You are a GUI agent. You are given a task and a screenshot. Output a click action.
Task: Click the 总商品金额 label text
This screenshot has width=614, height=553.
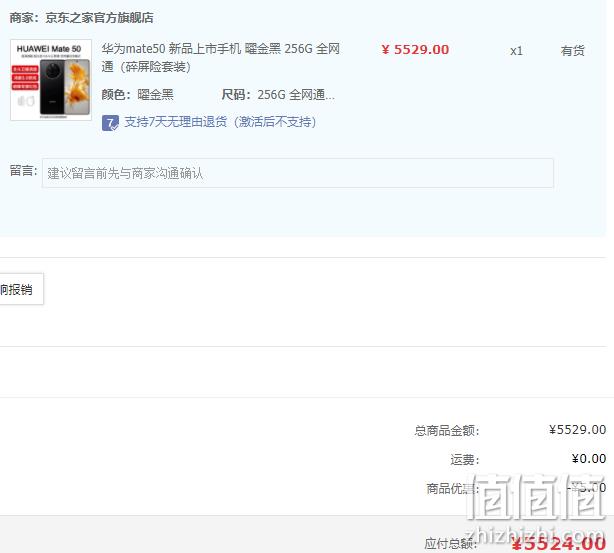(447, 430)
